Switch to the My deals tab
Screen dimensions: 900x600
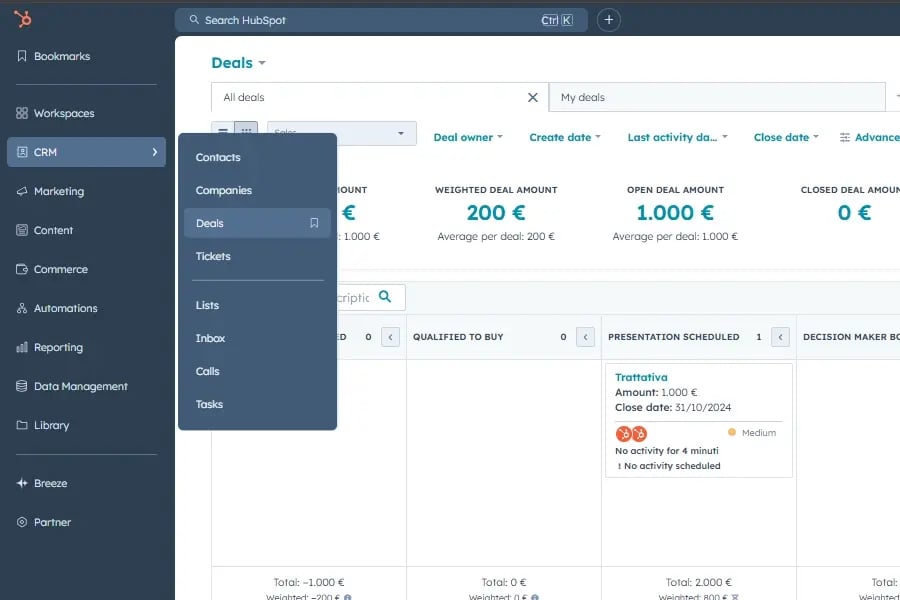(x=717, y=98)
